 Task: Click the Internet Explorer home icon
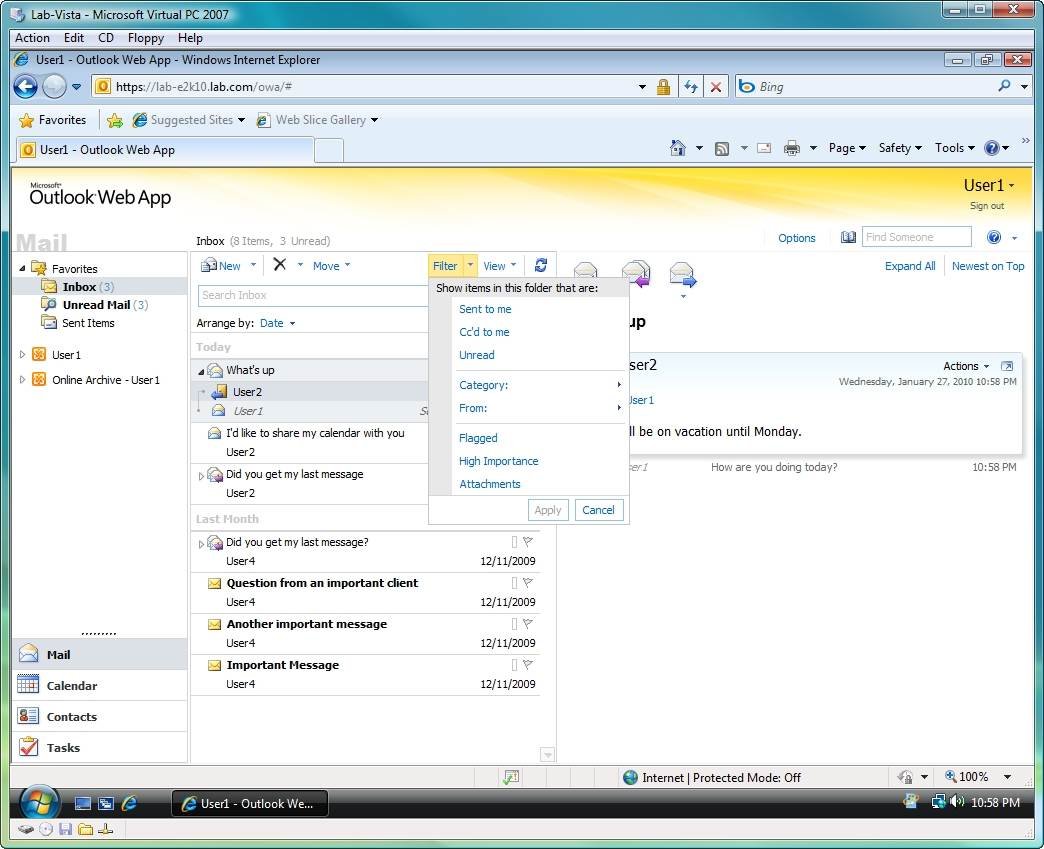(x=678, y=148)
